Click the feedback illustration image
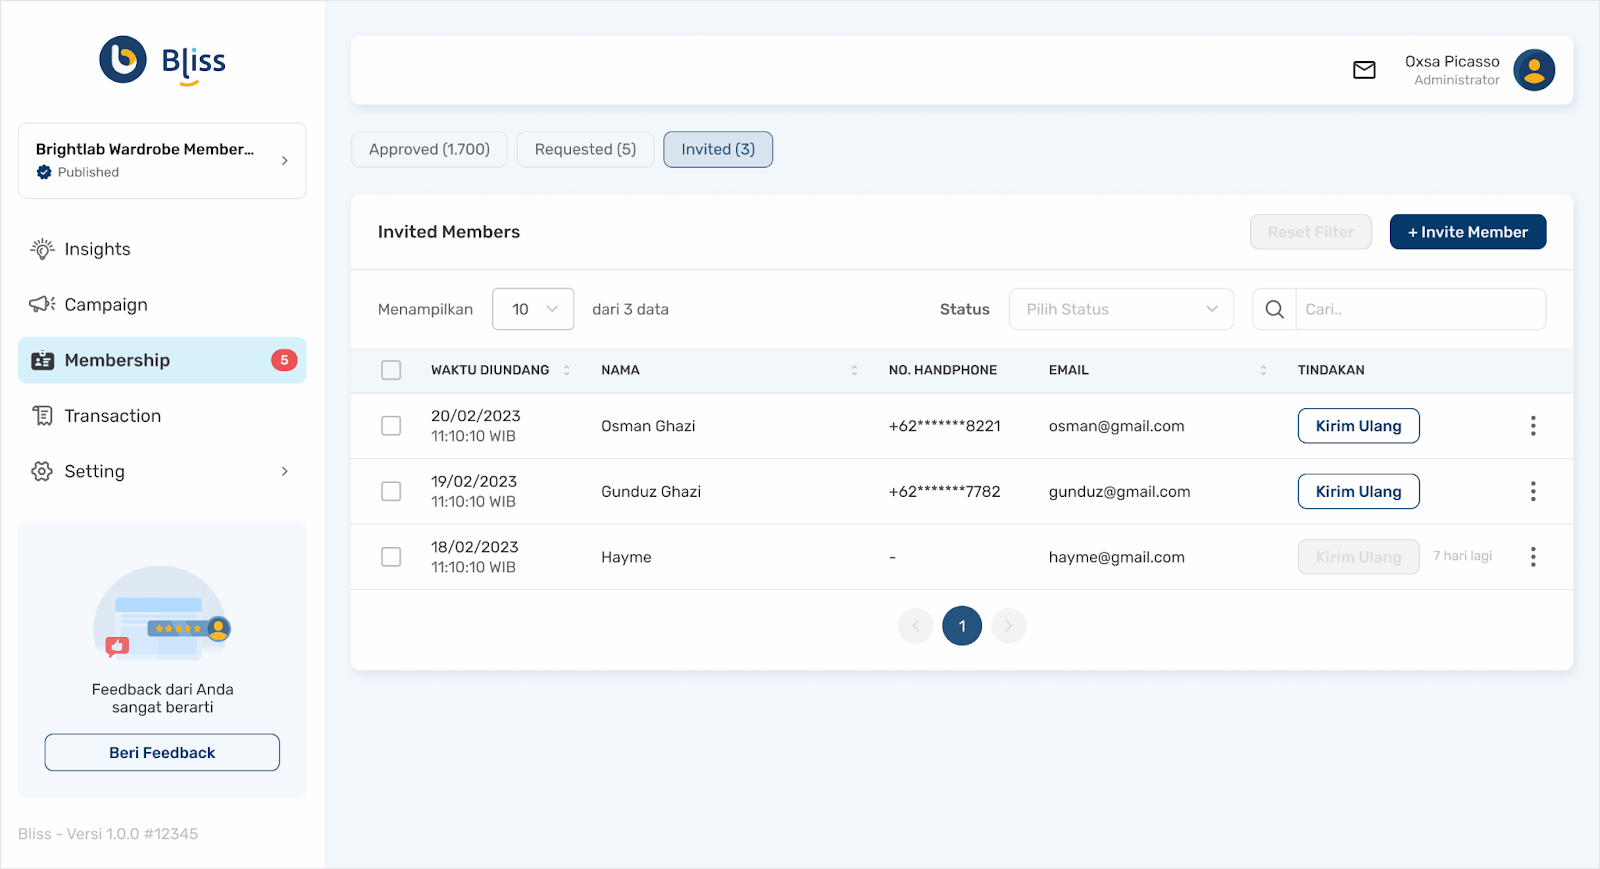Viewport: 1600px width, 869px height. (x=162, y=614)
